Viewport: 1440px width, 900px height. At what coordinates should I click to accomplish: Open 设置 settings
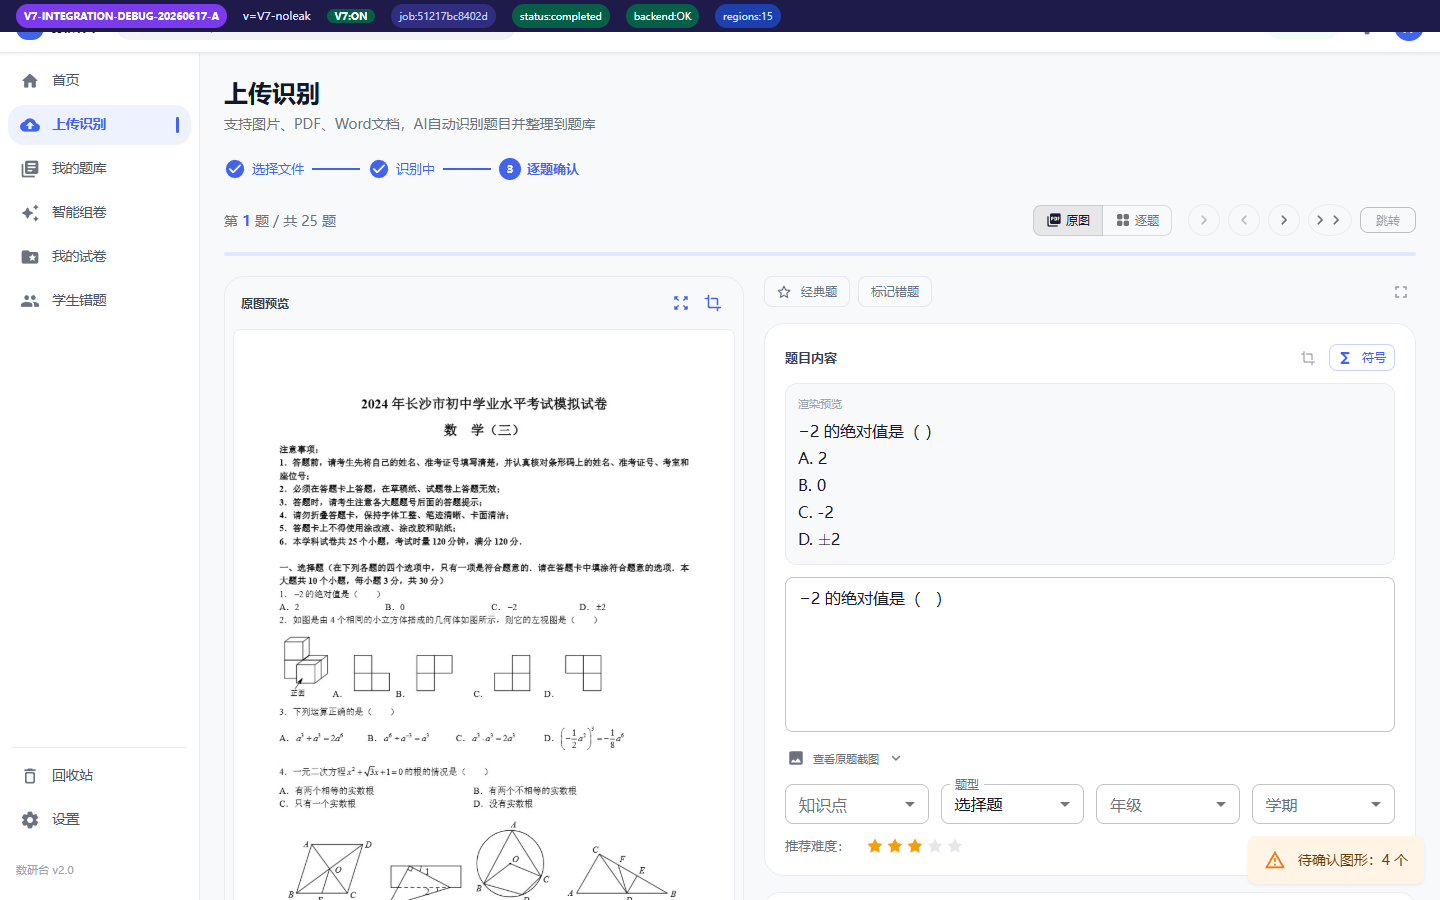(x=99, y=819)
